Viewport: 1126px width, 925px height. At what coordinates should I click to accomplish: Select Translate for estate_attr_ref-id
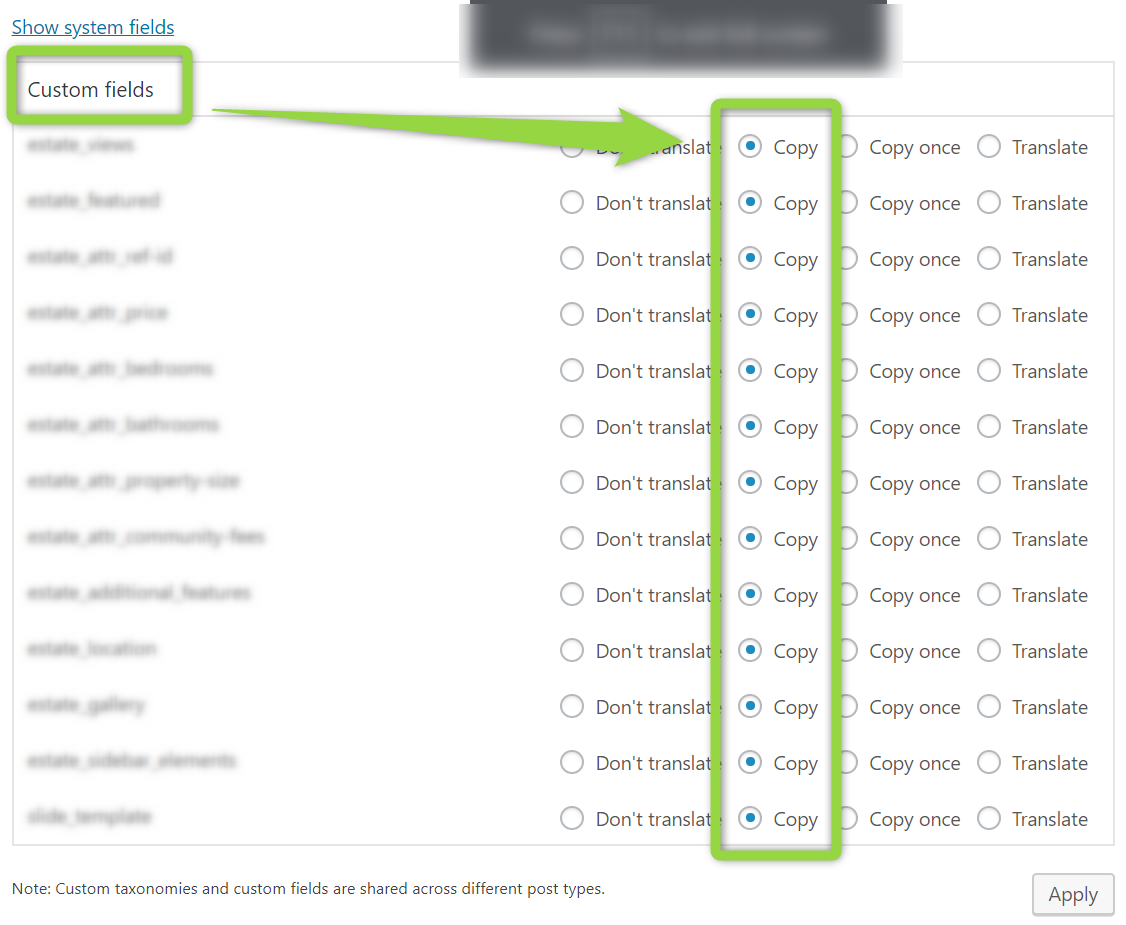(x=989, y=259)
